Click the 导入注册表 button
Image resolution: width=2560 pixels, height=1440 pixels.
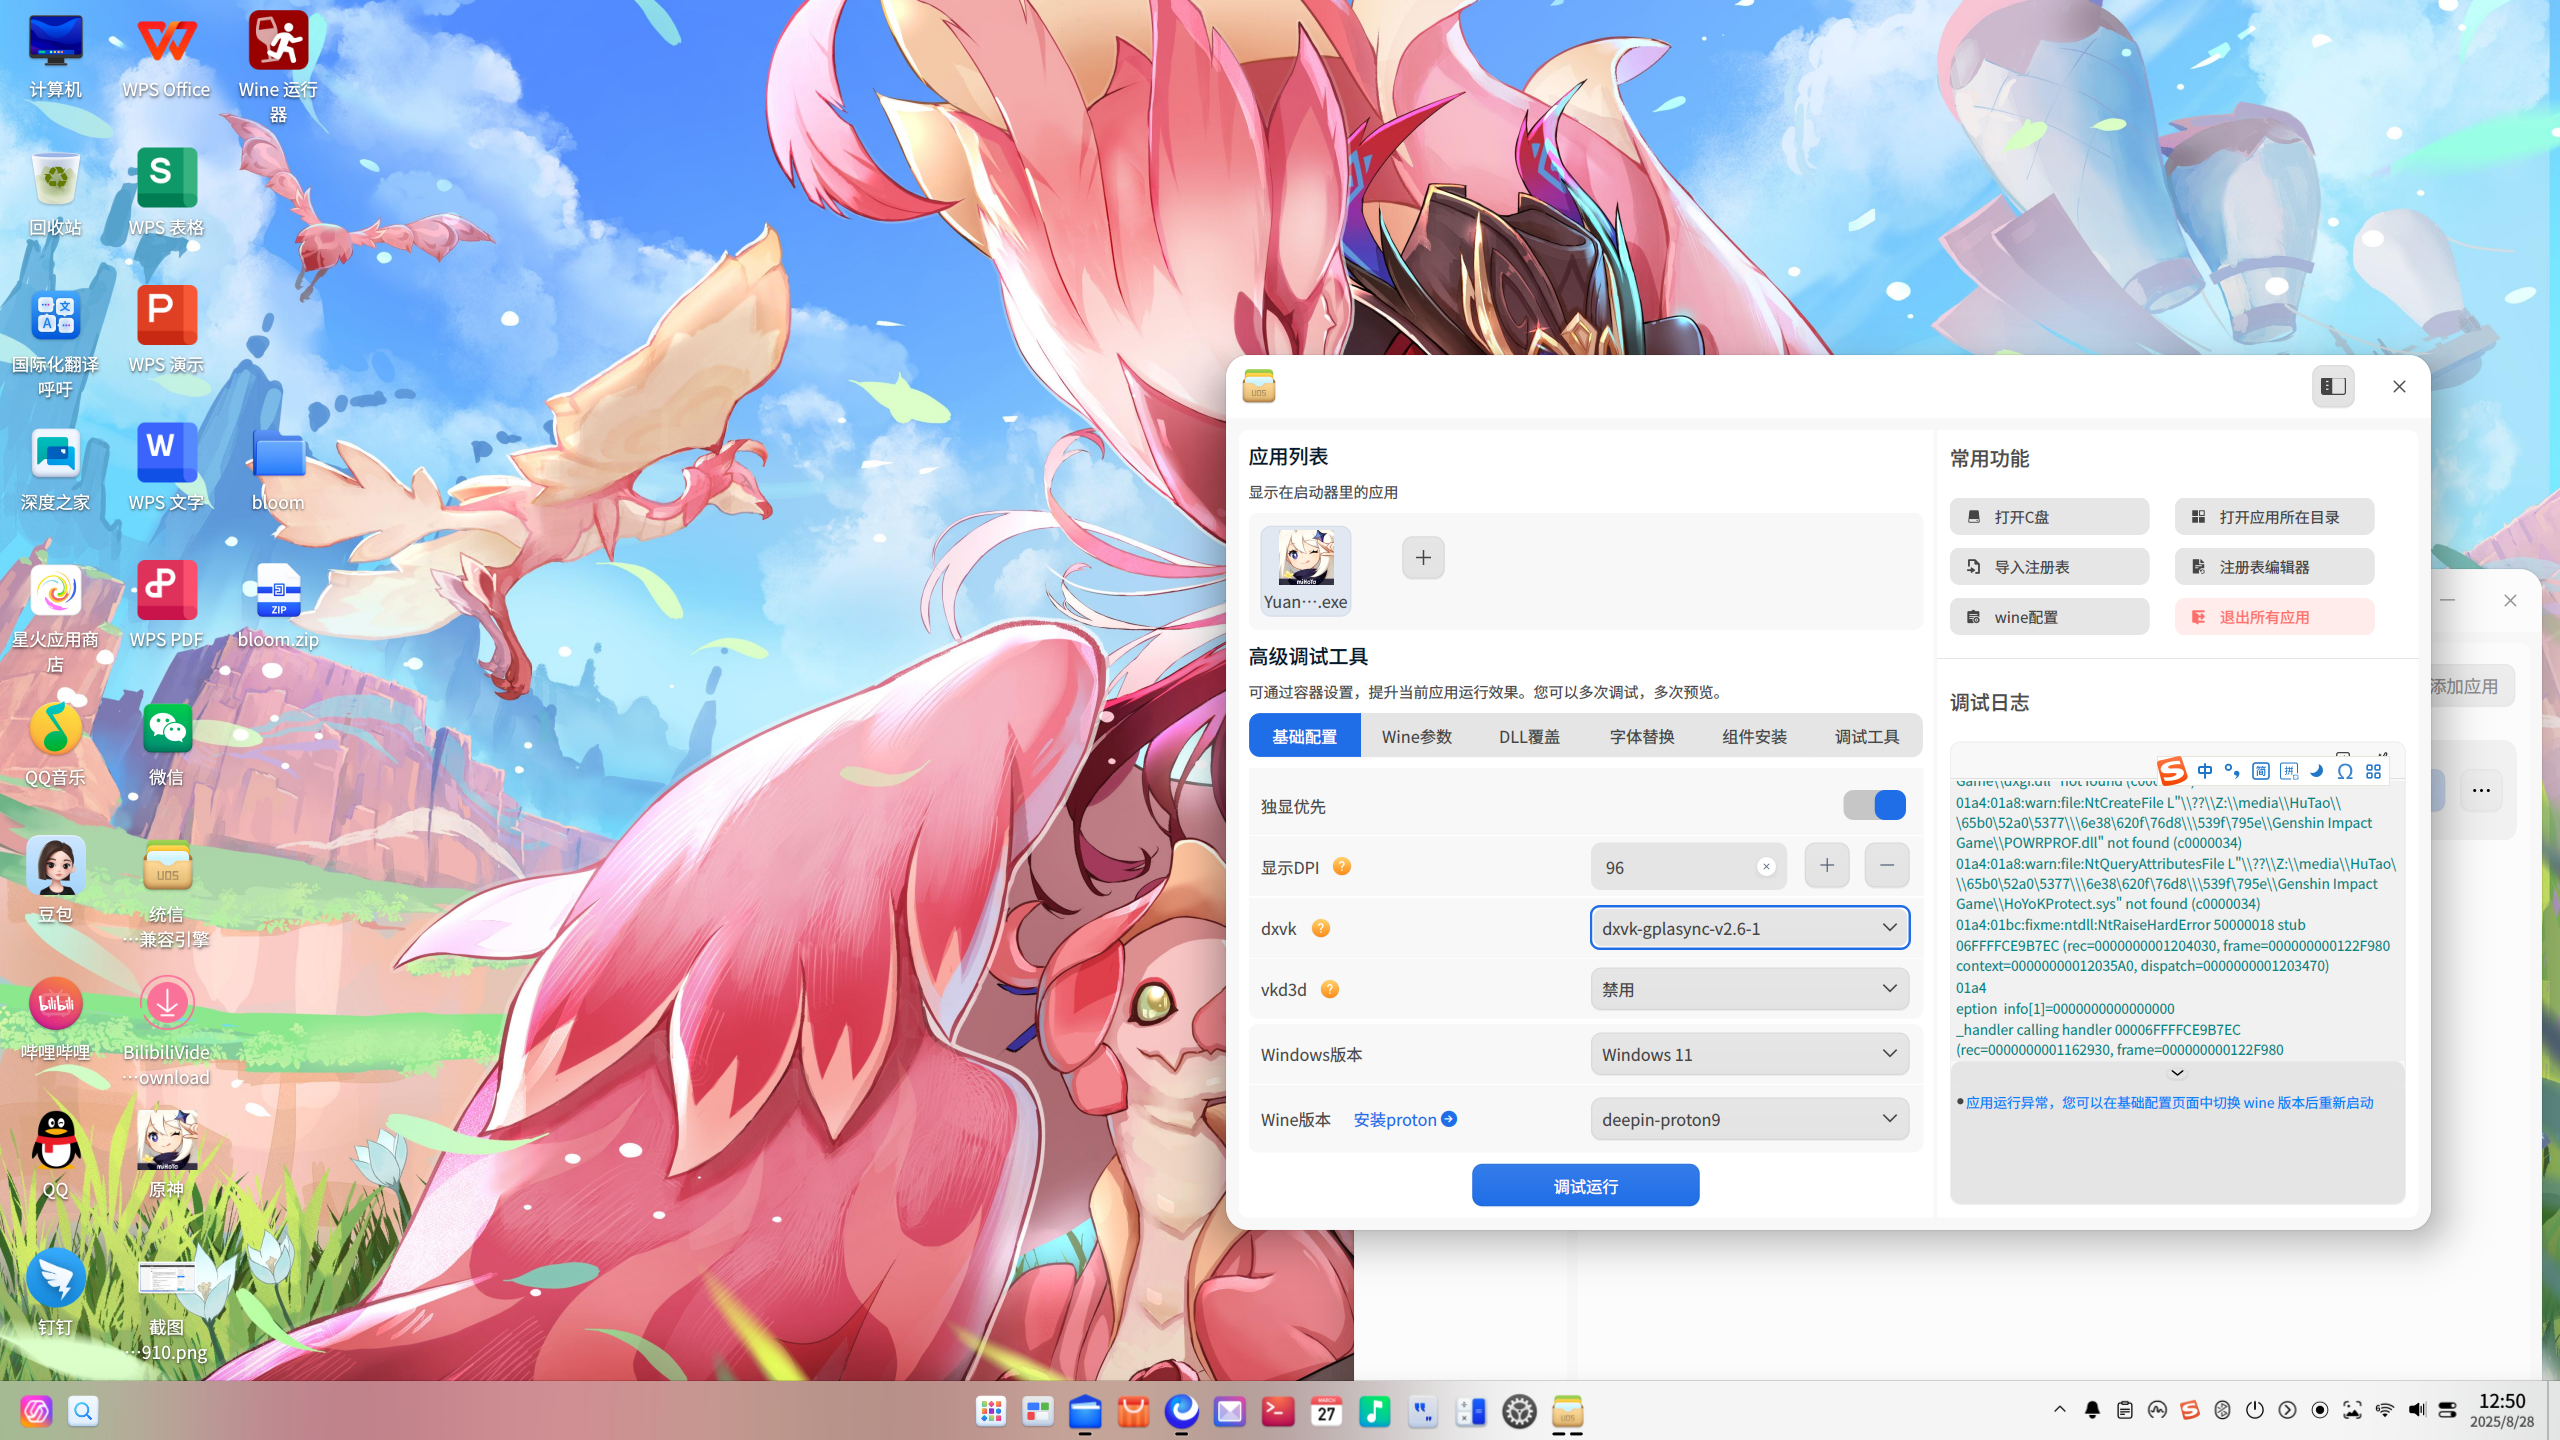(2049, 567)
